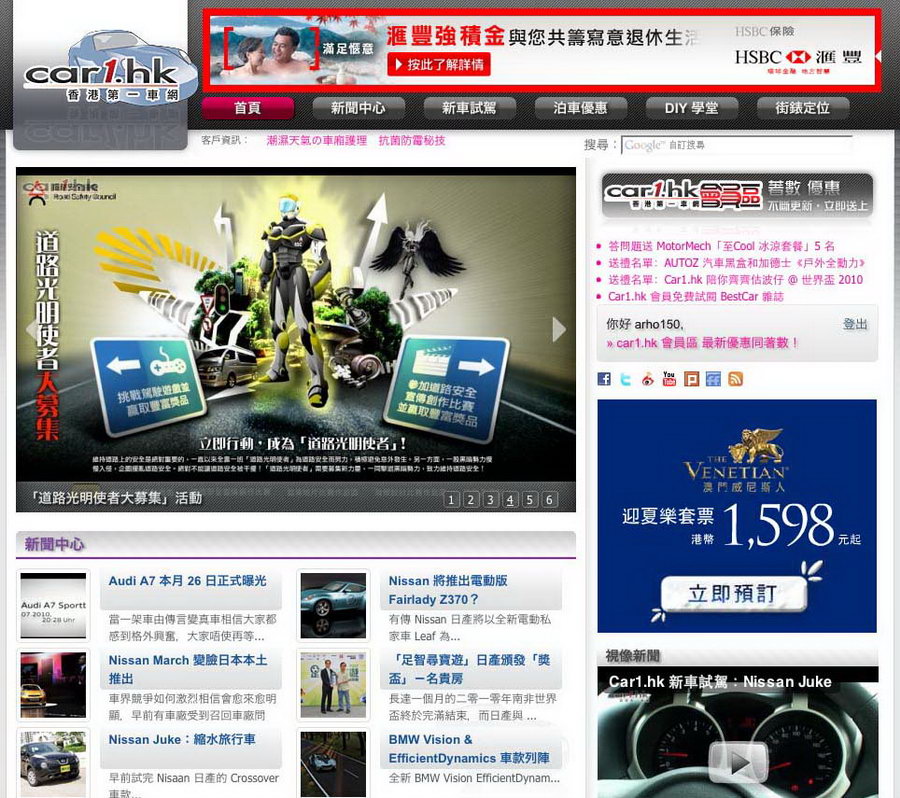Screen dimensions: 900x798
Task: Click the 新聞中心 section heading
Action: click(x=54, y=544)
